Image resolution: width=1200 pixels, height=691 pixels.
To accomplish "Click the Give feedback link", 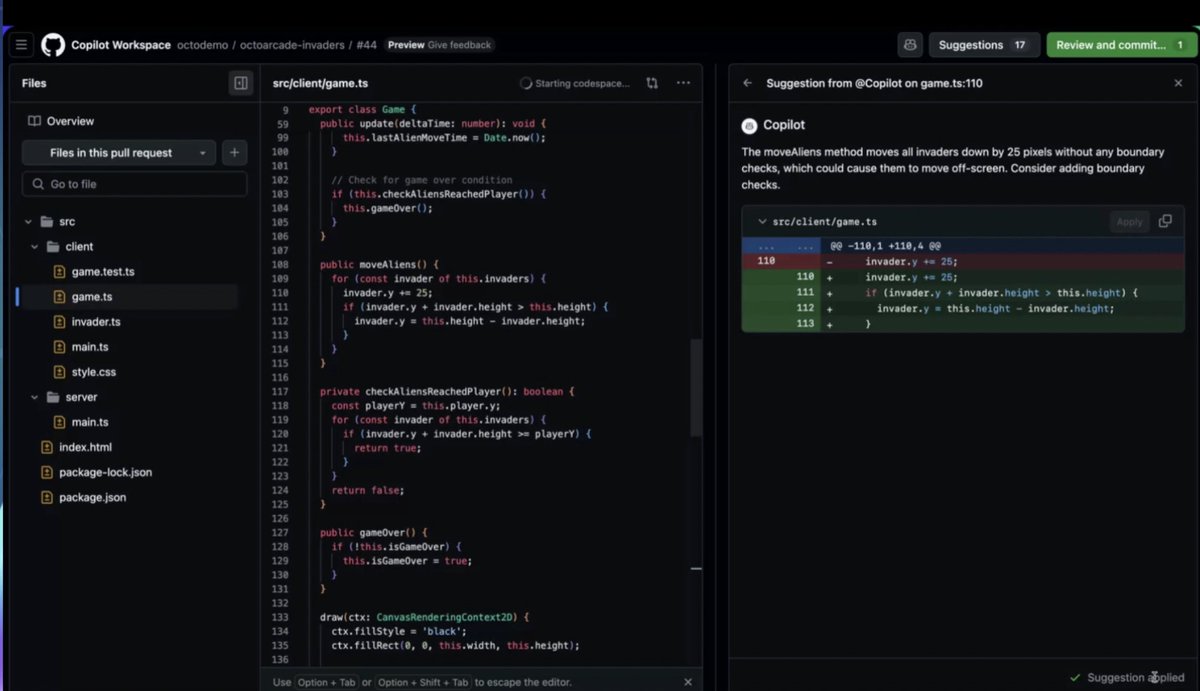I will point(460,45).
